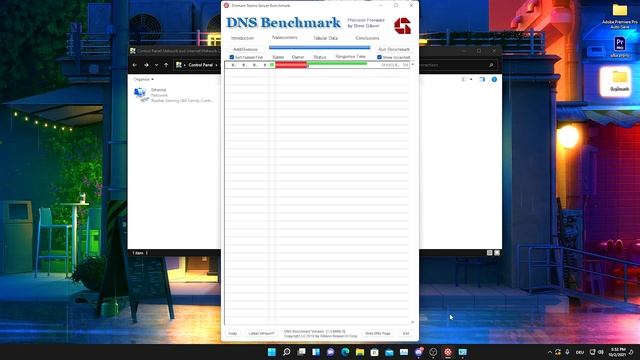Select the Name sub-tab above list
Viewport: 640px width, 360px height.
pyautogui.click(x=278, y=57)
